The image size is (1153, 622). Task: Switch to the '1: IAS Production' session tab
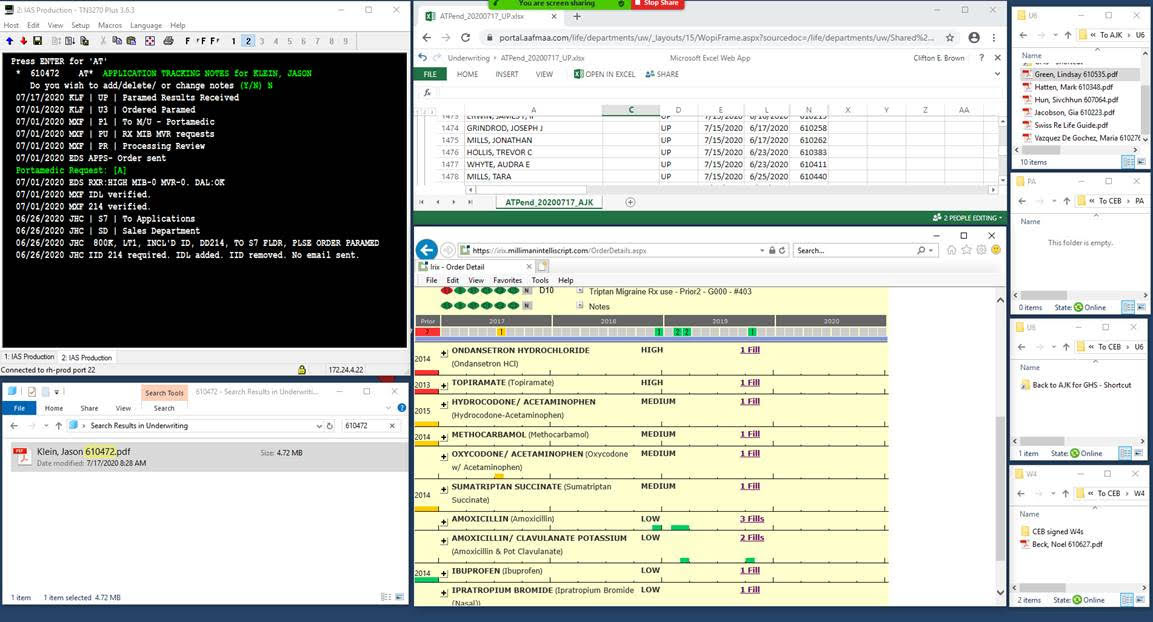point(29,357)
